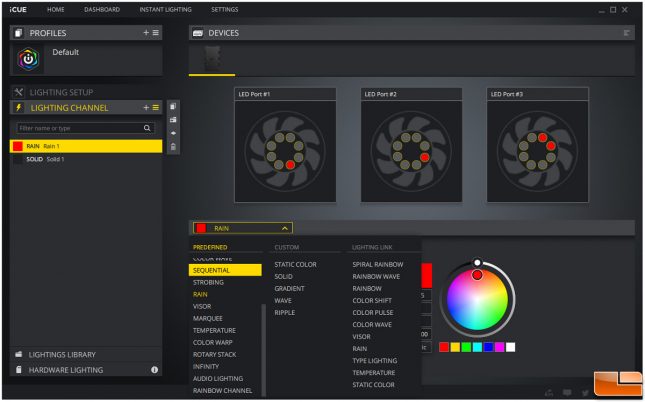Select the Rain 1 effect row

(x=86, y=146)
